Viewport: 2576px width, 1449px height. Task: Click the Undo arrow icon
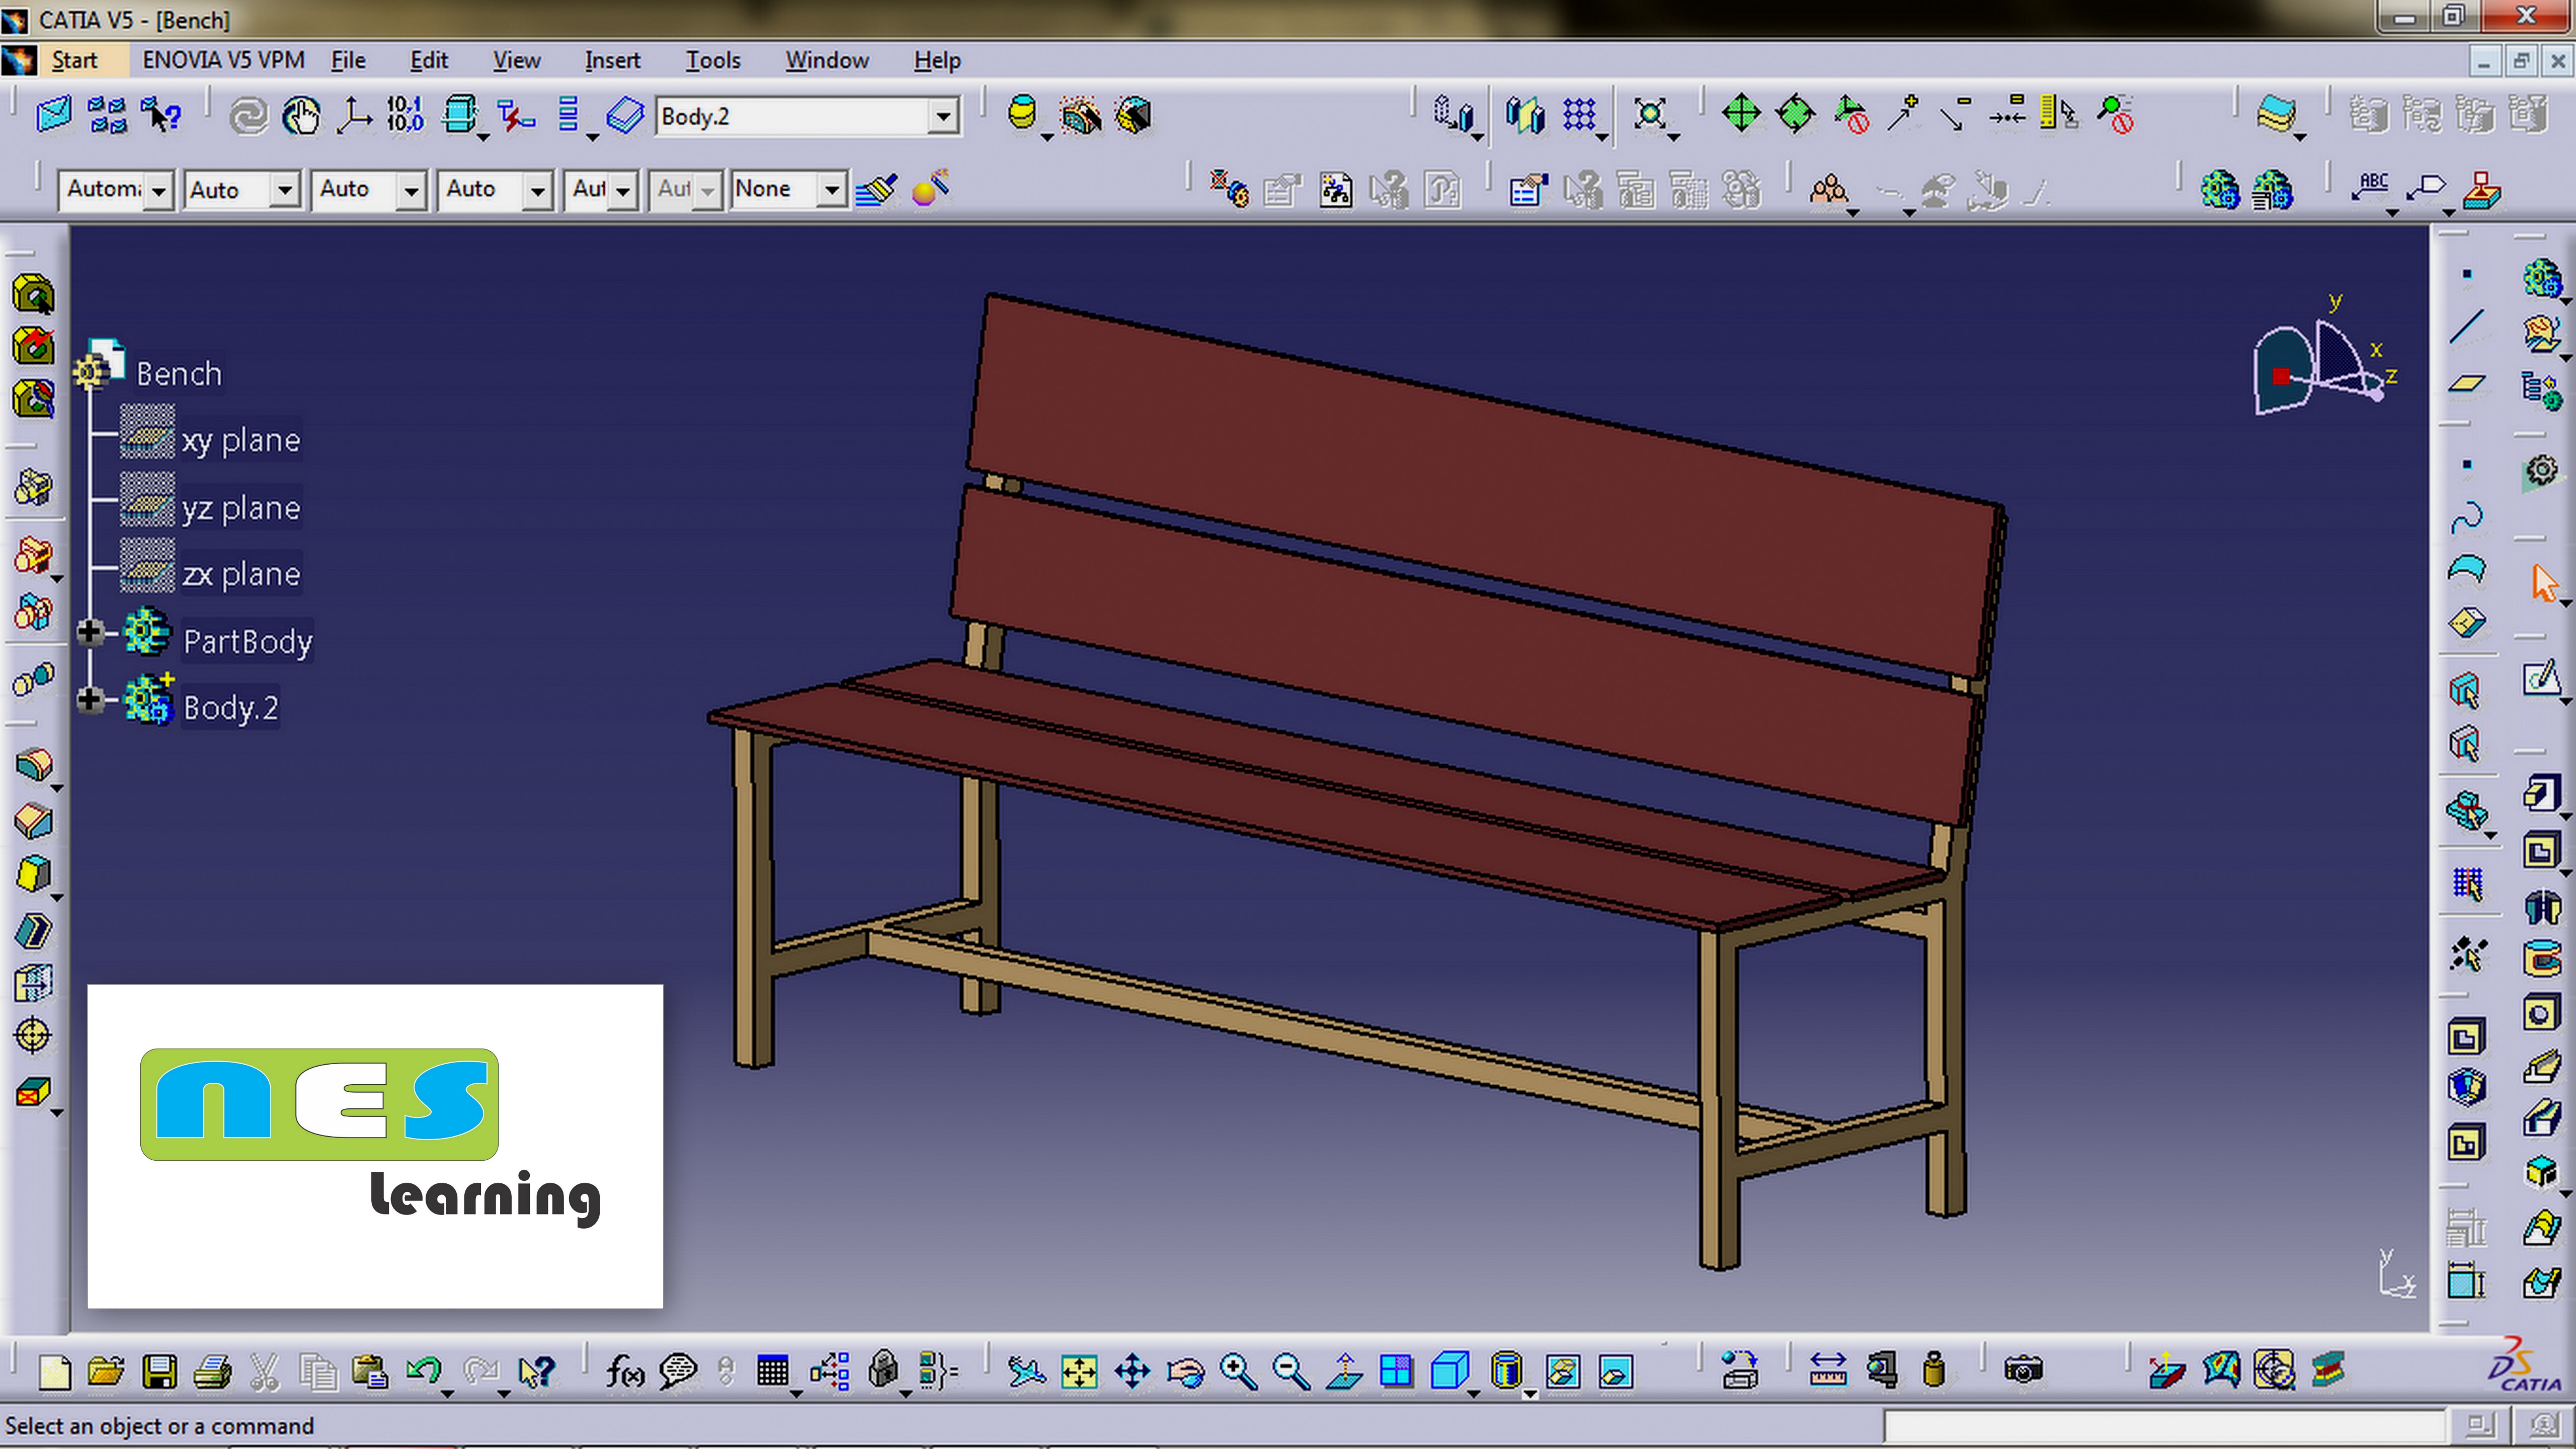[x=423, y=1371]
